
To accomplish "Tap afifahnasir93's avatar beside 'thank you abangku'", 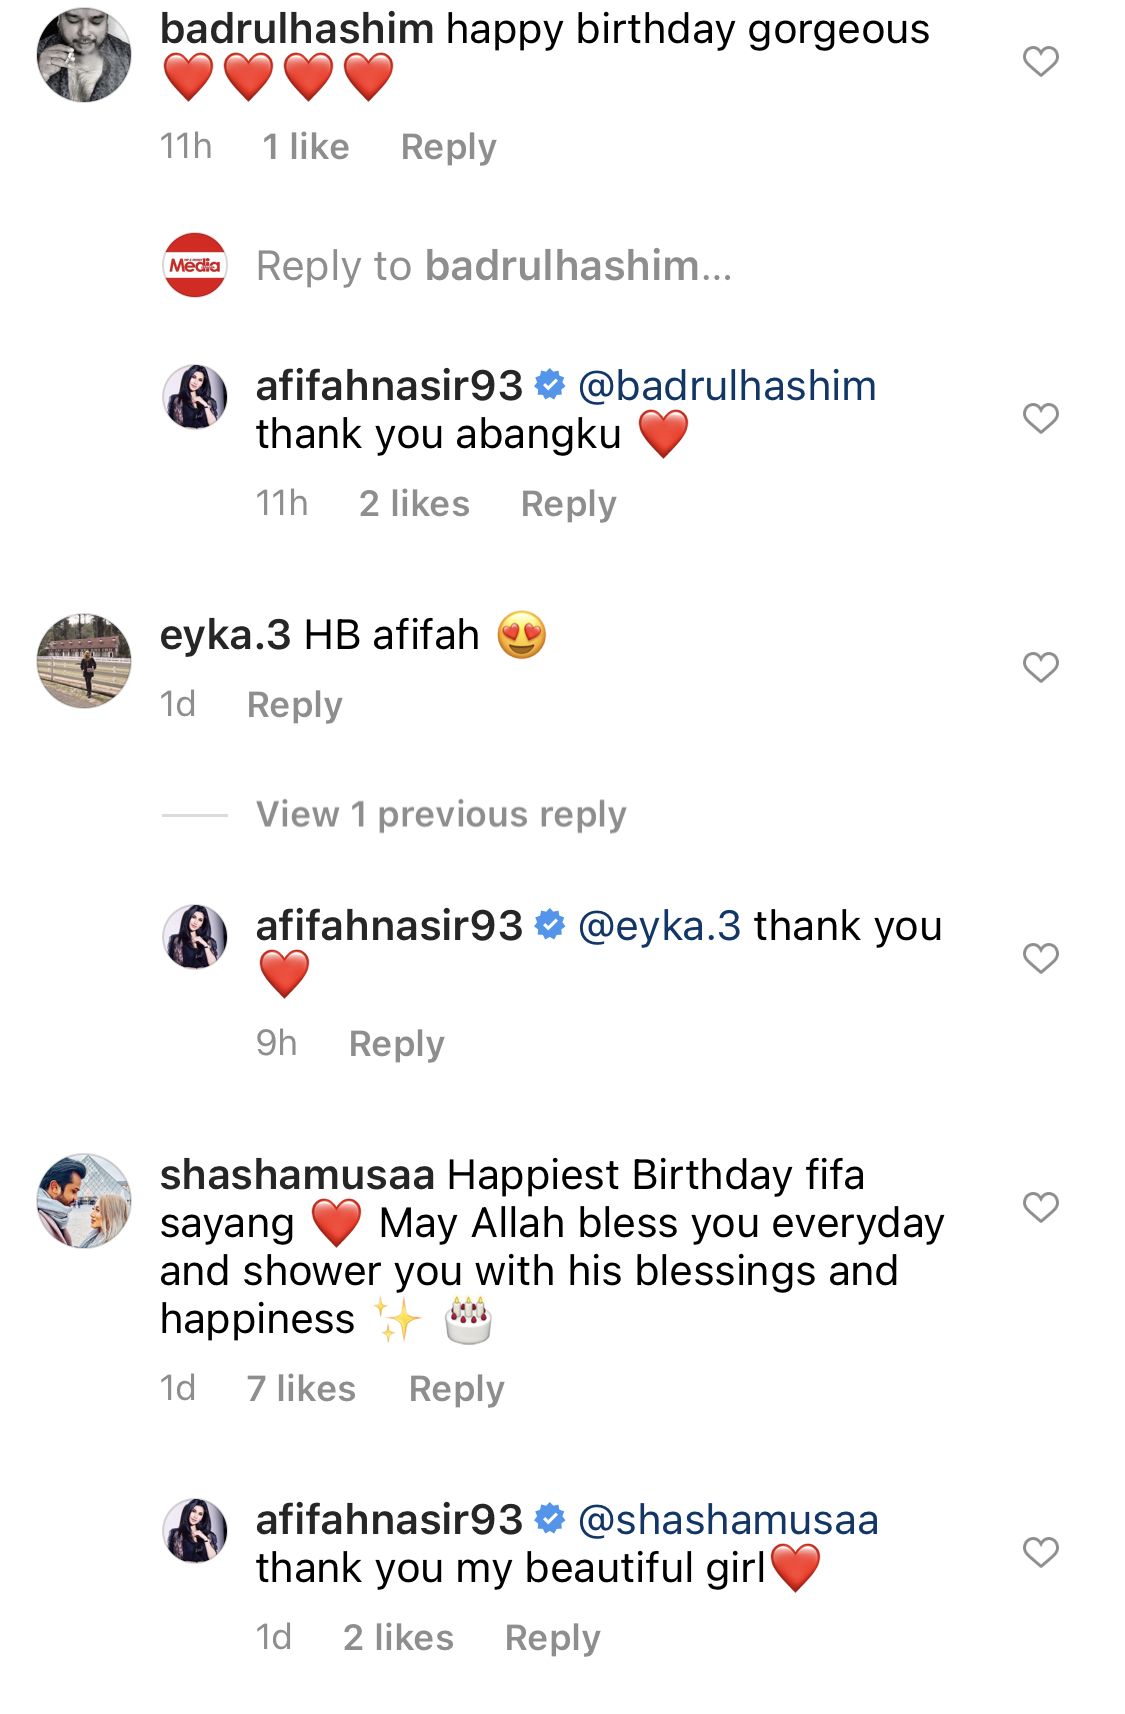I will tap(195, 397).
